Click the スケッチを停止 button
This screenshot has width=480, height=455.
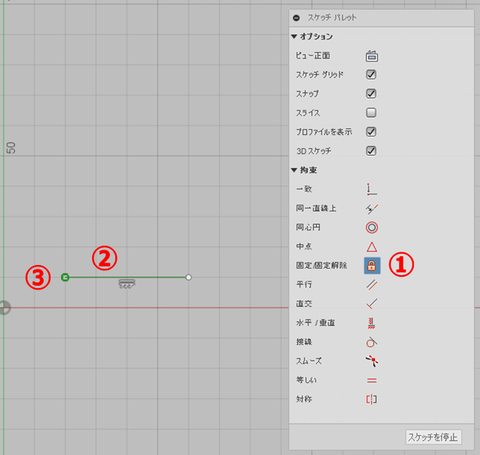(x=433, y=437)
